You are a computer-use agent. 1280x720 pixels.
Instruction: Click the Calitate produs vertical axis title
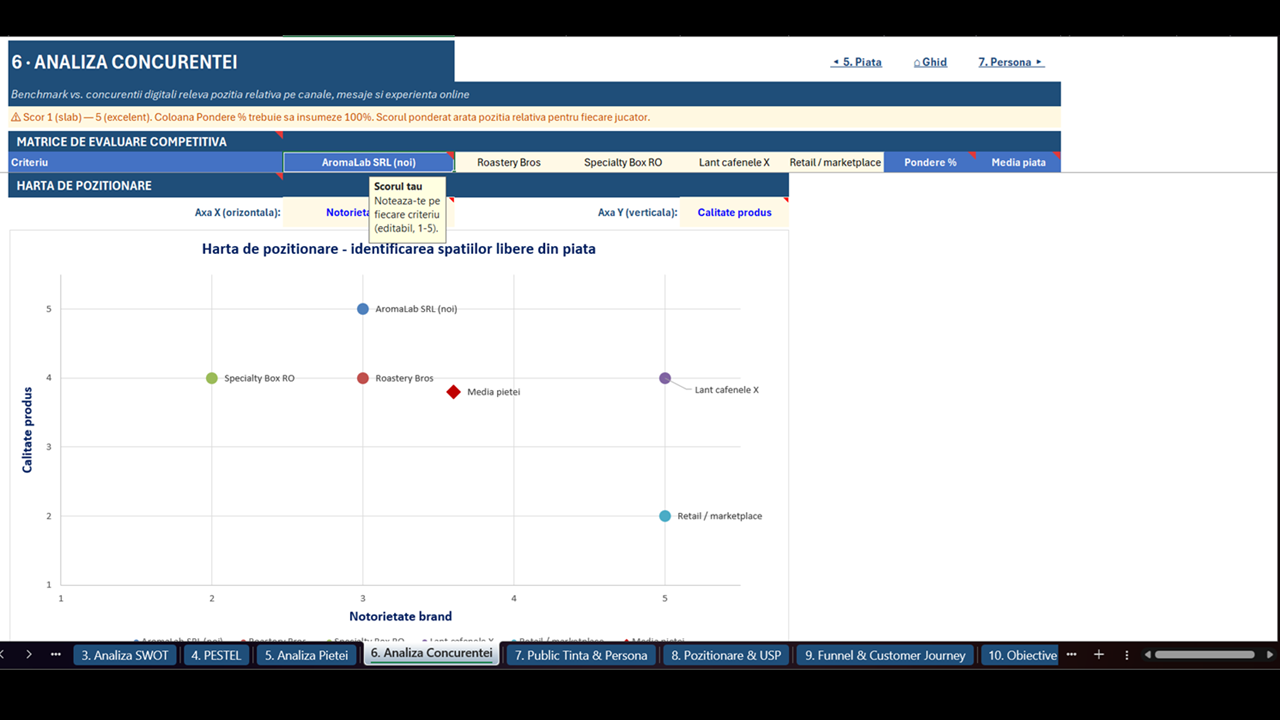pos(27,430)
